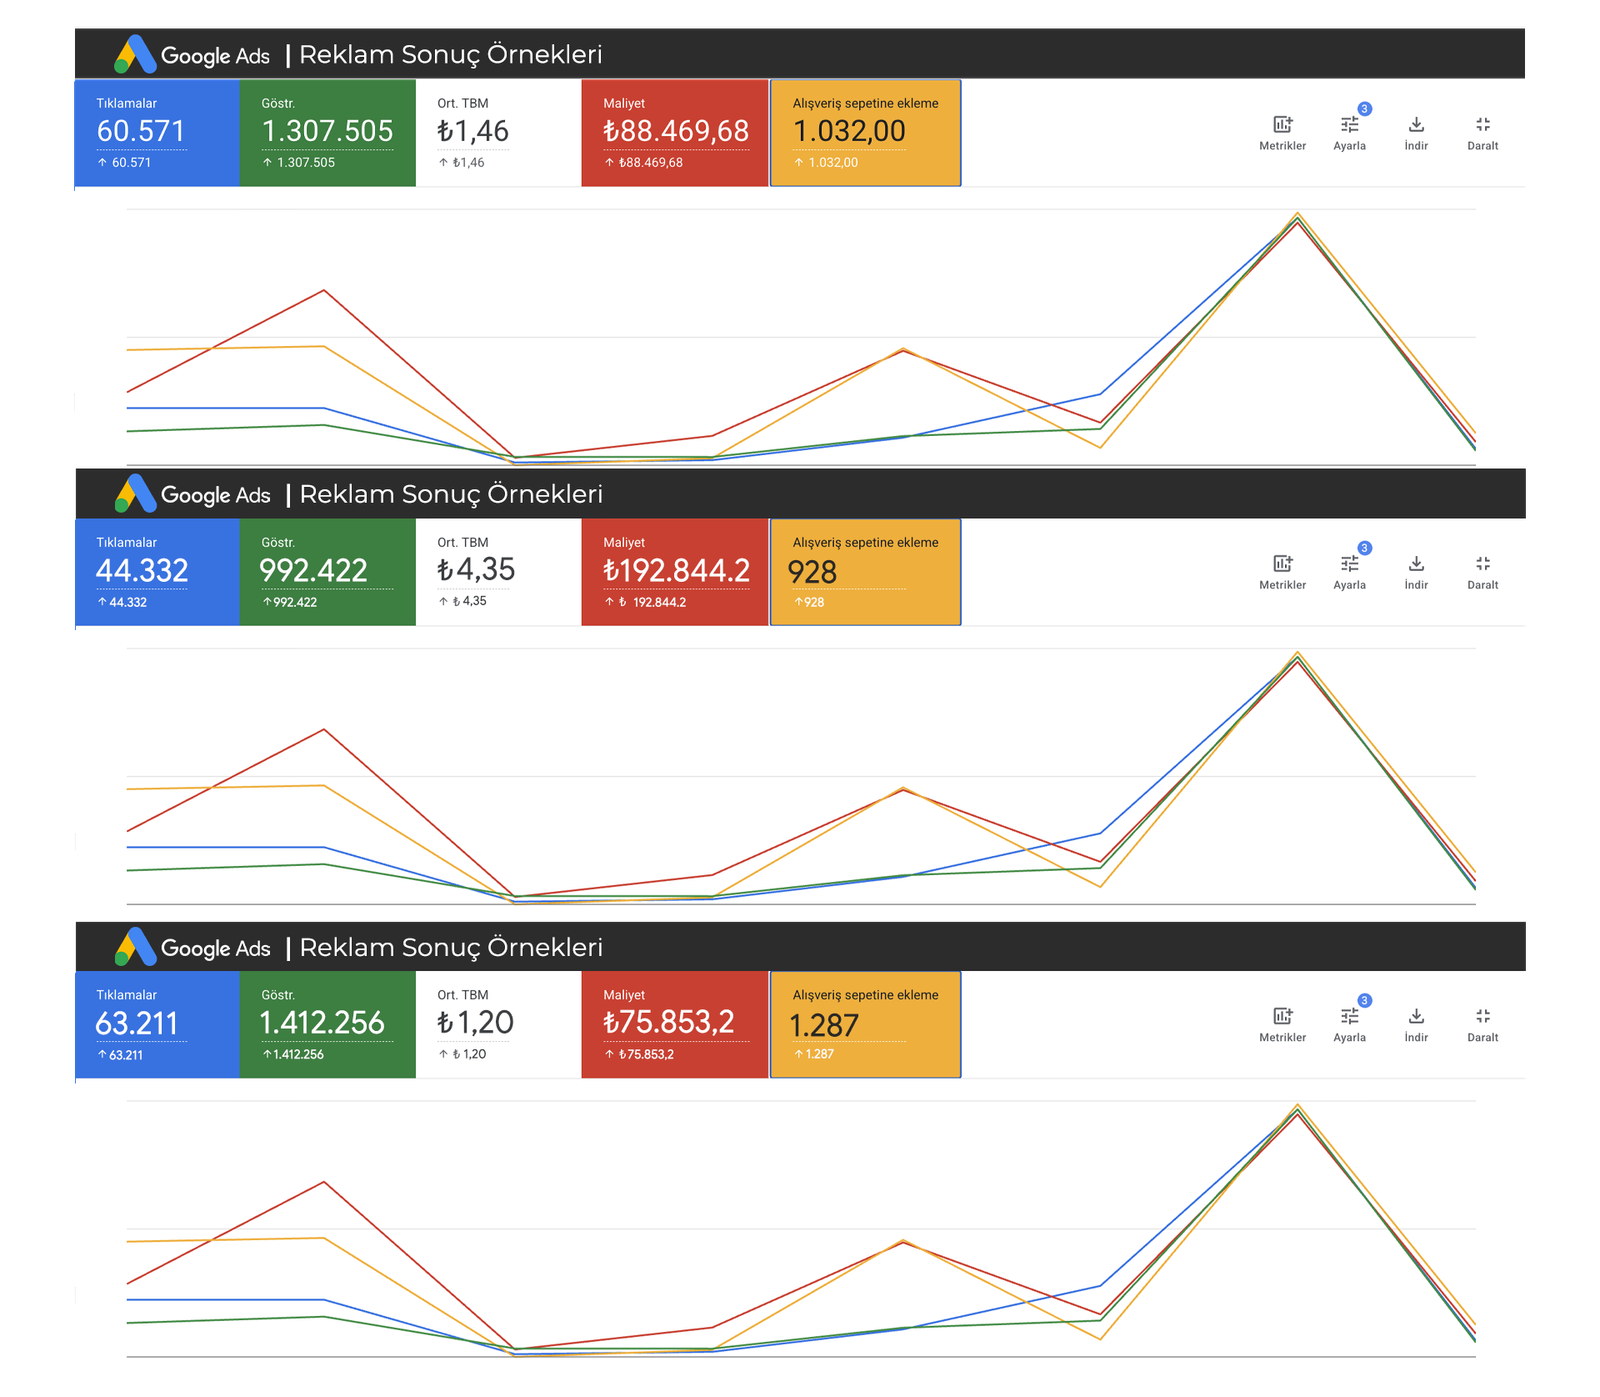This screenshot has width=1600, height=1397.
Task: Click the green Göstr. 1.307.505 swatch card
Action: tap(327, 133)
